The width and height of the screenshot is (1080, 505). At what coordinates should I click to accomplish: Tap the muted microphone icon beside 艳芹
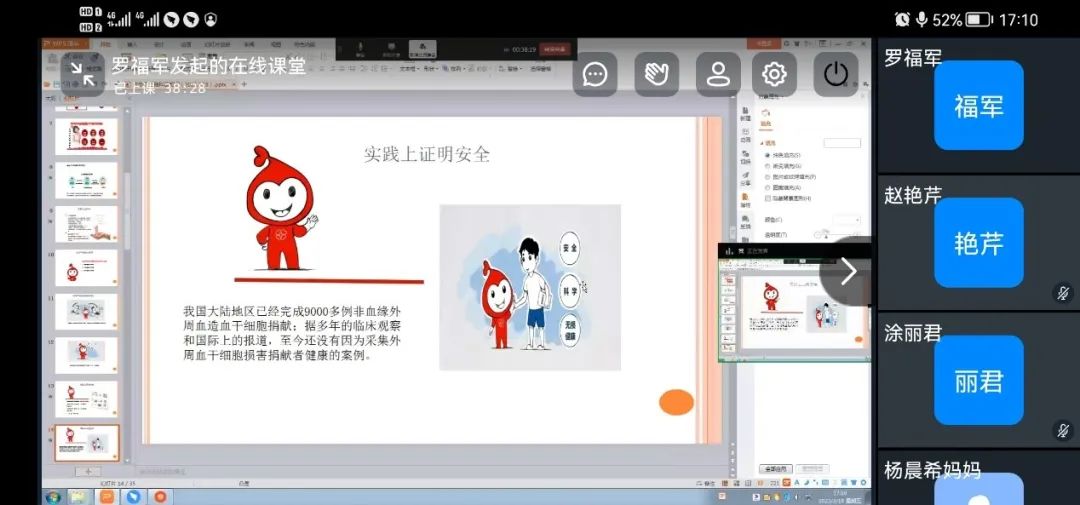click(1063, 293)
